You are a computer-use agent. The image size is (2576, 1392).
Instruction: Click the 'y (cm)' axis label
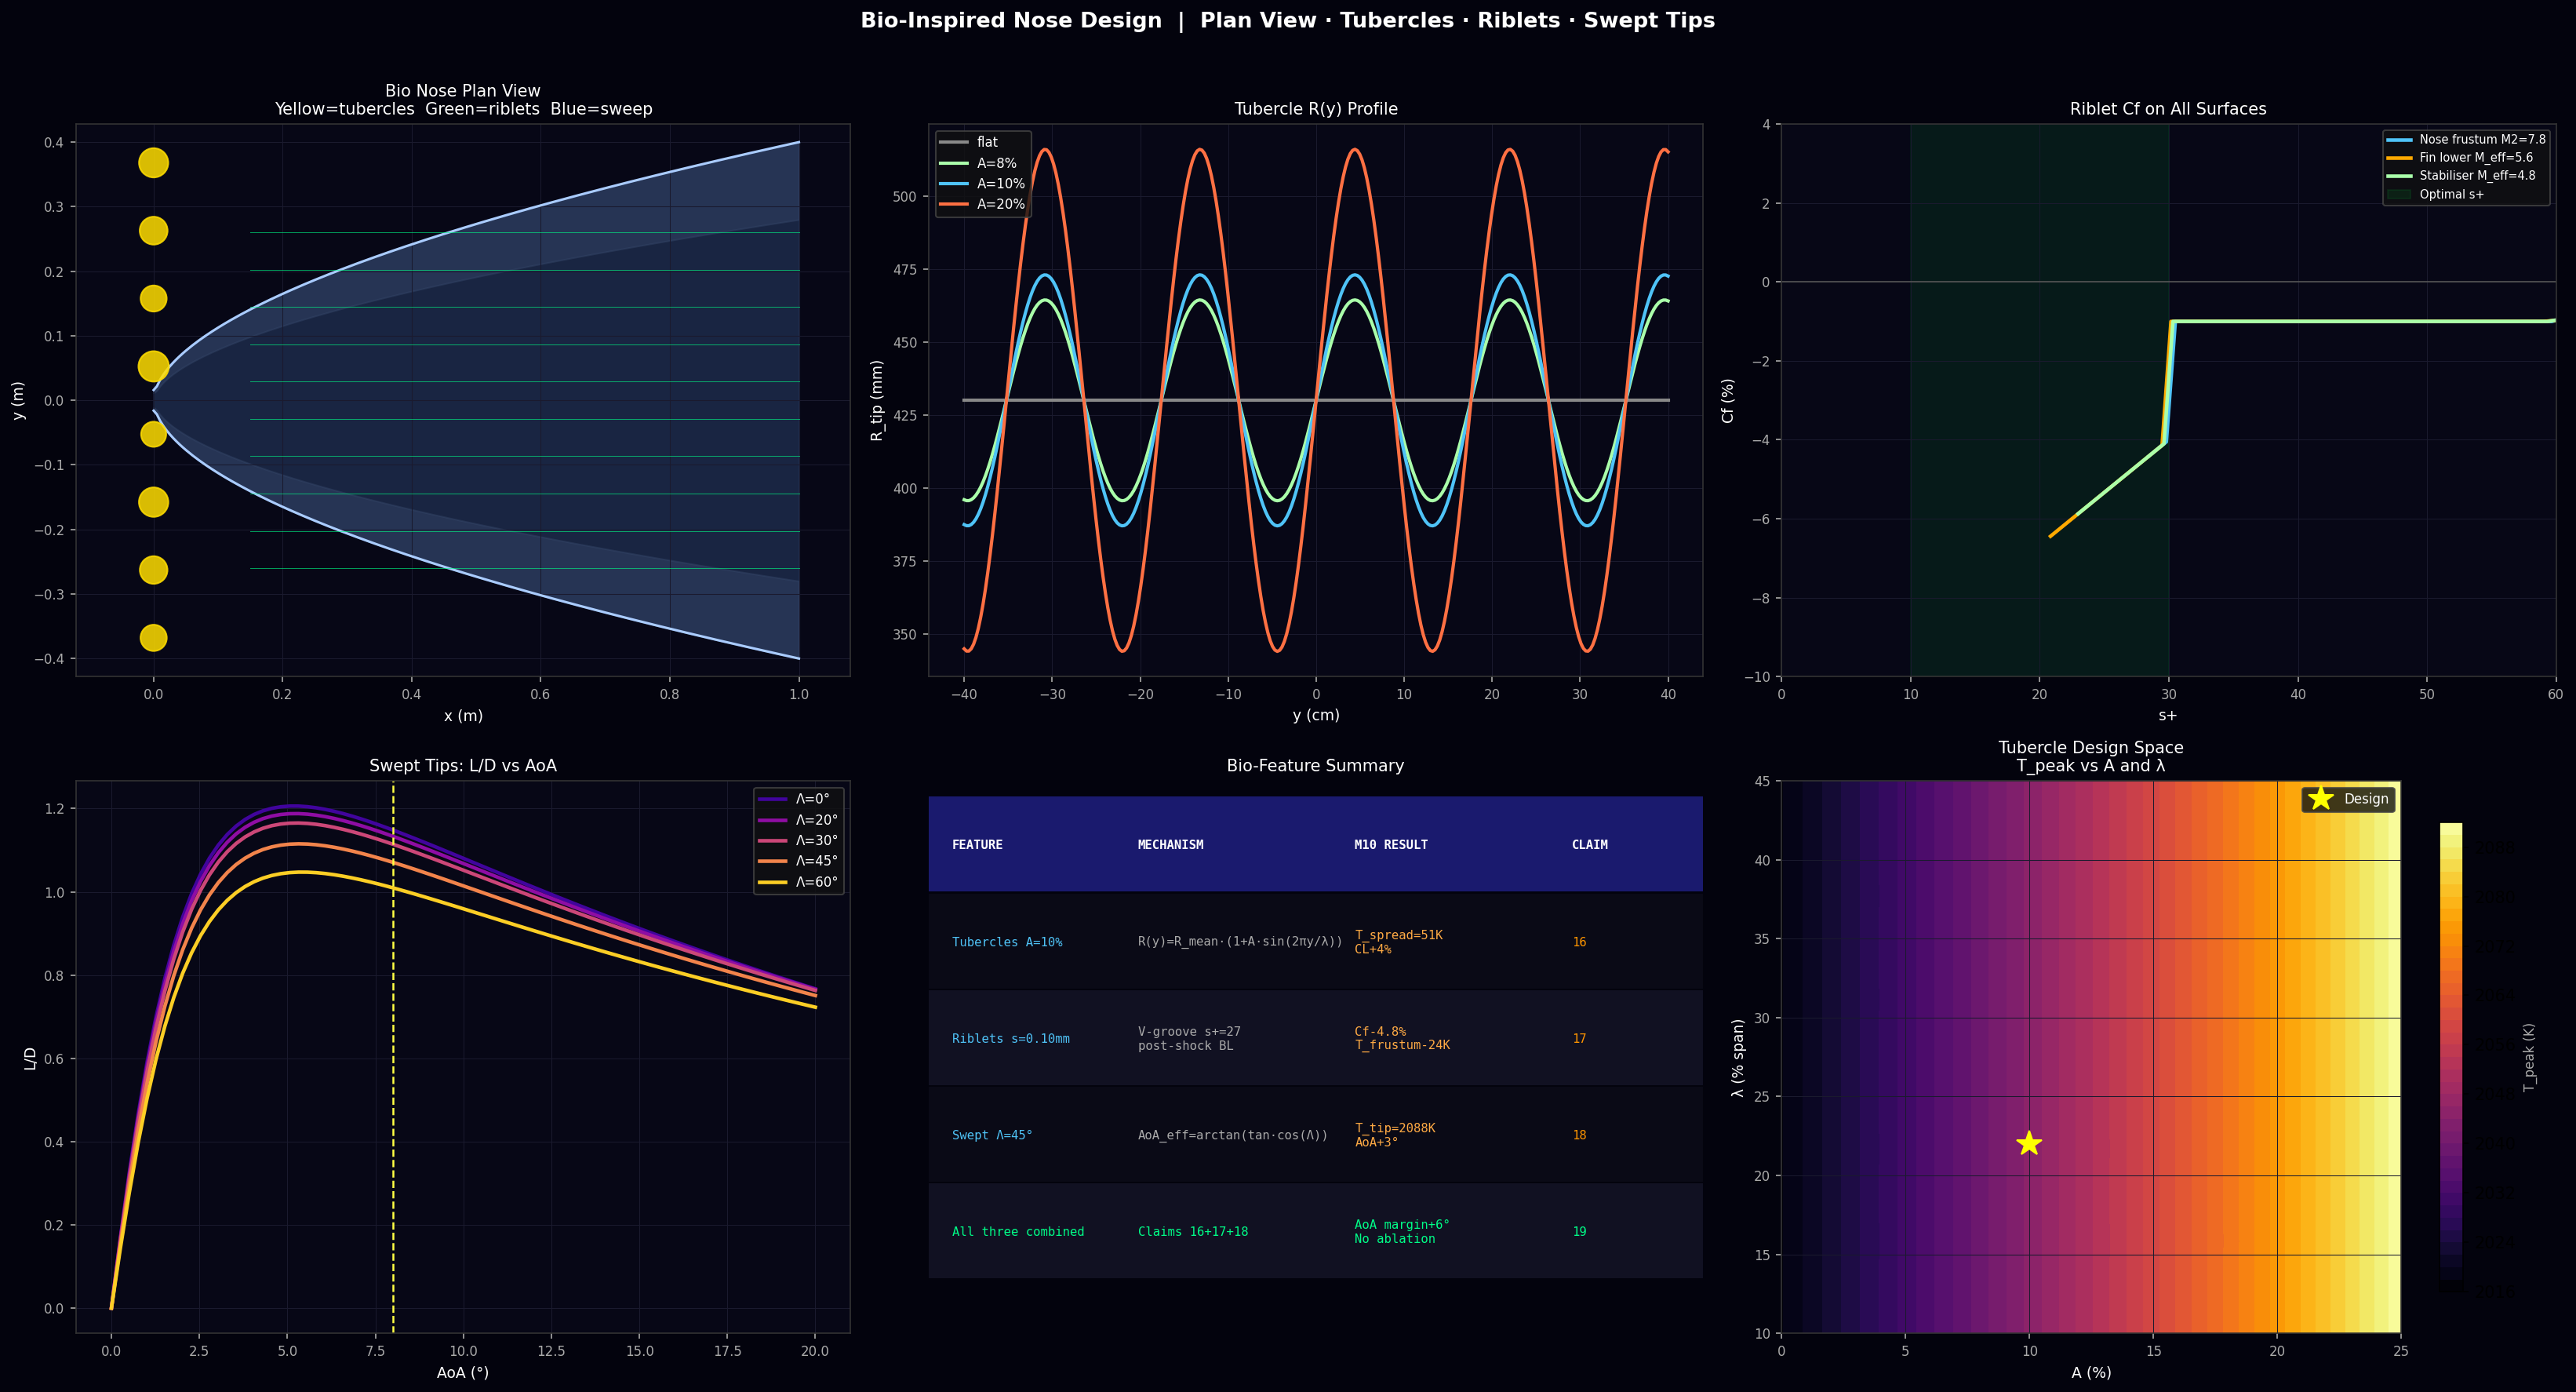(x=1316, y=716)
